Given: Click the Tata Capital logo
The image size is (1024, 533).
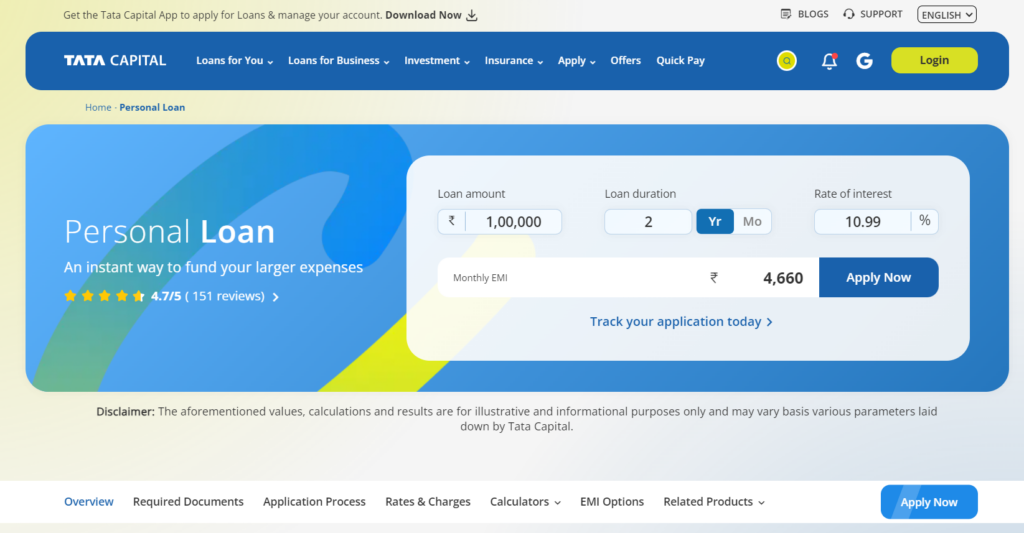Looking at the screenshot, I should [115, 60].
